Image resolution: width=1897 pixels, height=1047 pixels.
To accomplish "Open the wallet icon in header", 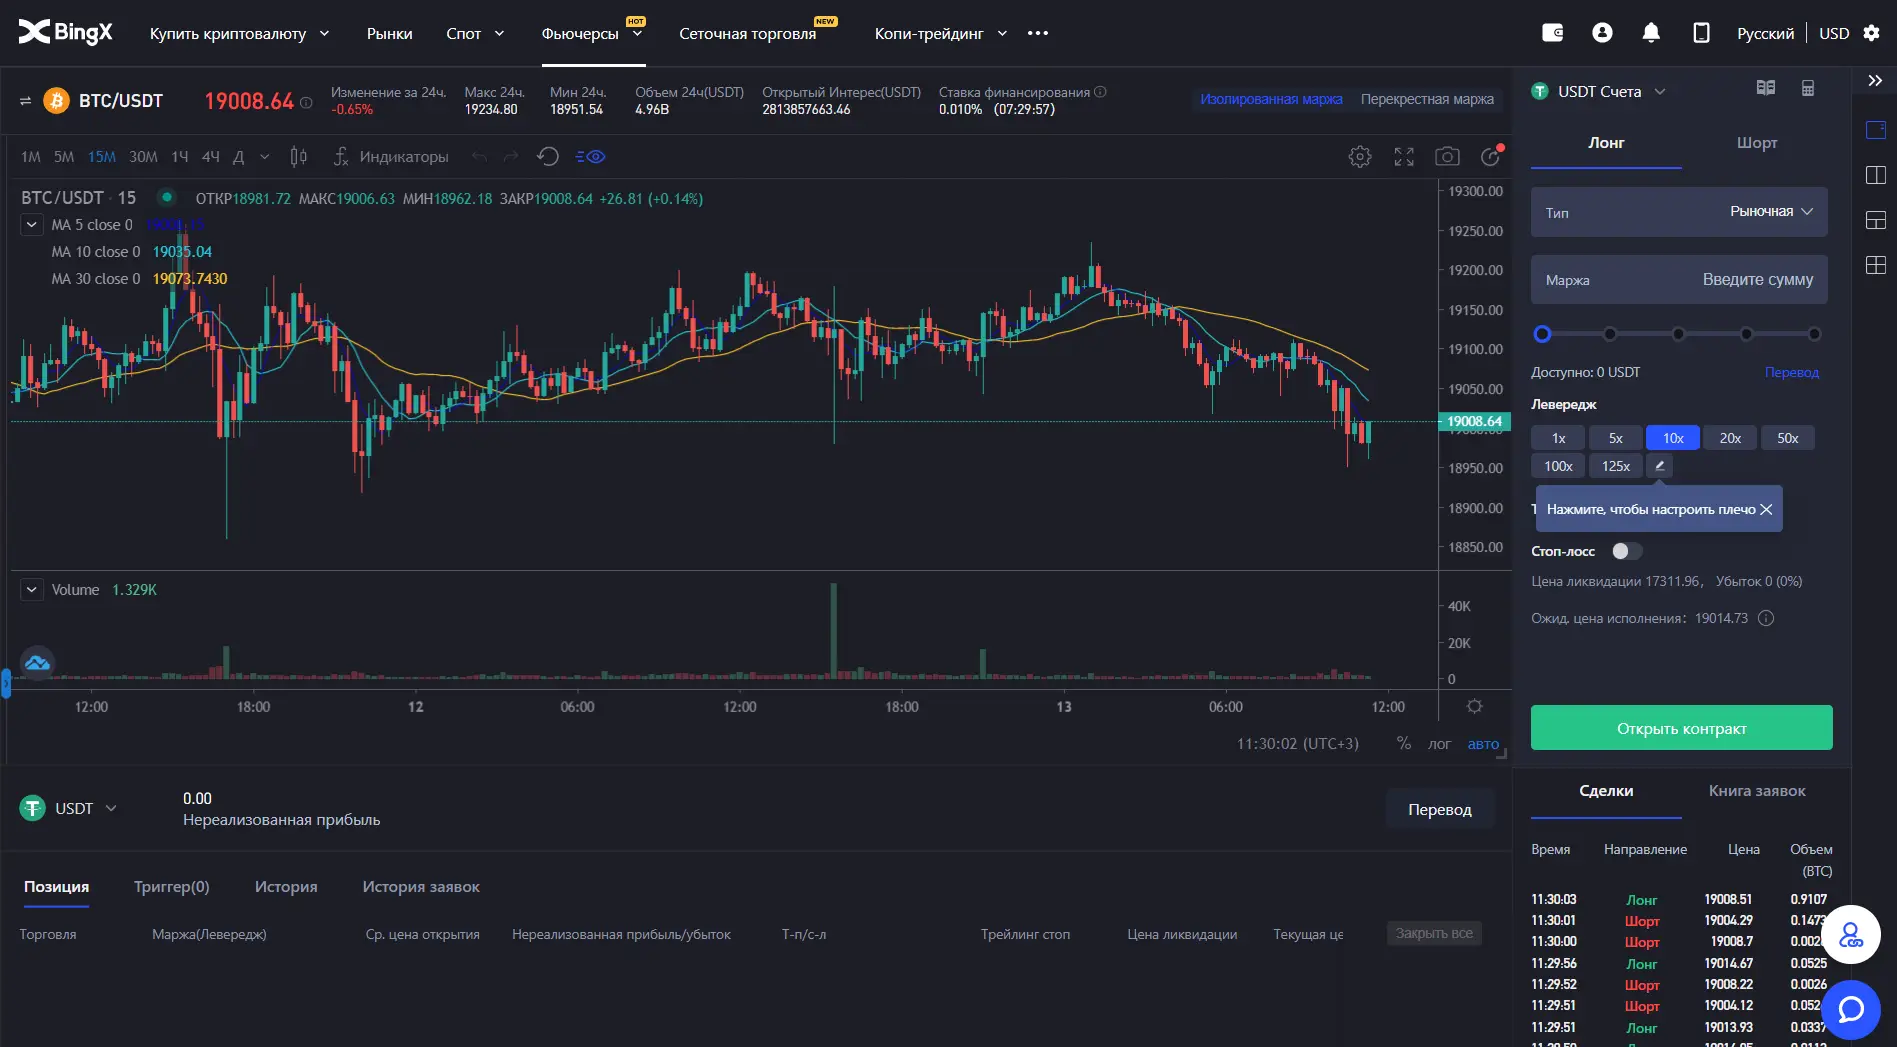I will (x=1552, y=33).
